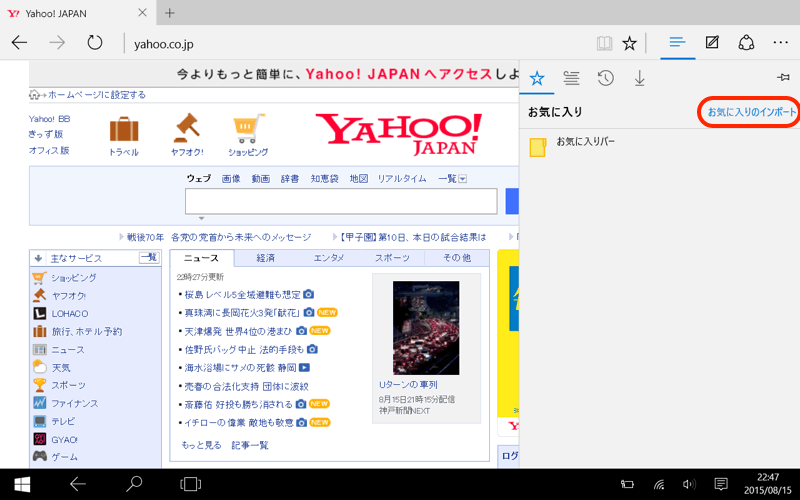Open the お気に入りバー folder

[x=585, y=143]
